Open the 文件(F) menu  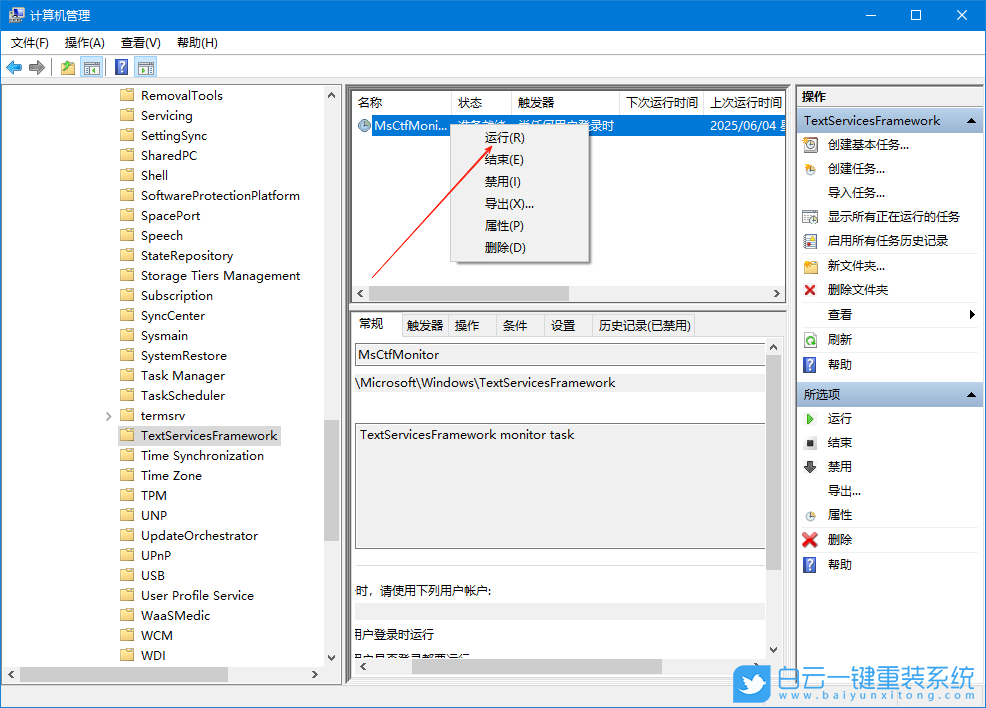coord(28,43)
